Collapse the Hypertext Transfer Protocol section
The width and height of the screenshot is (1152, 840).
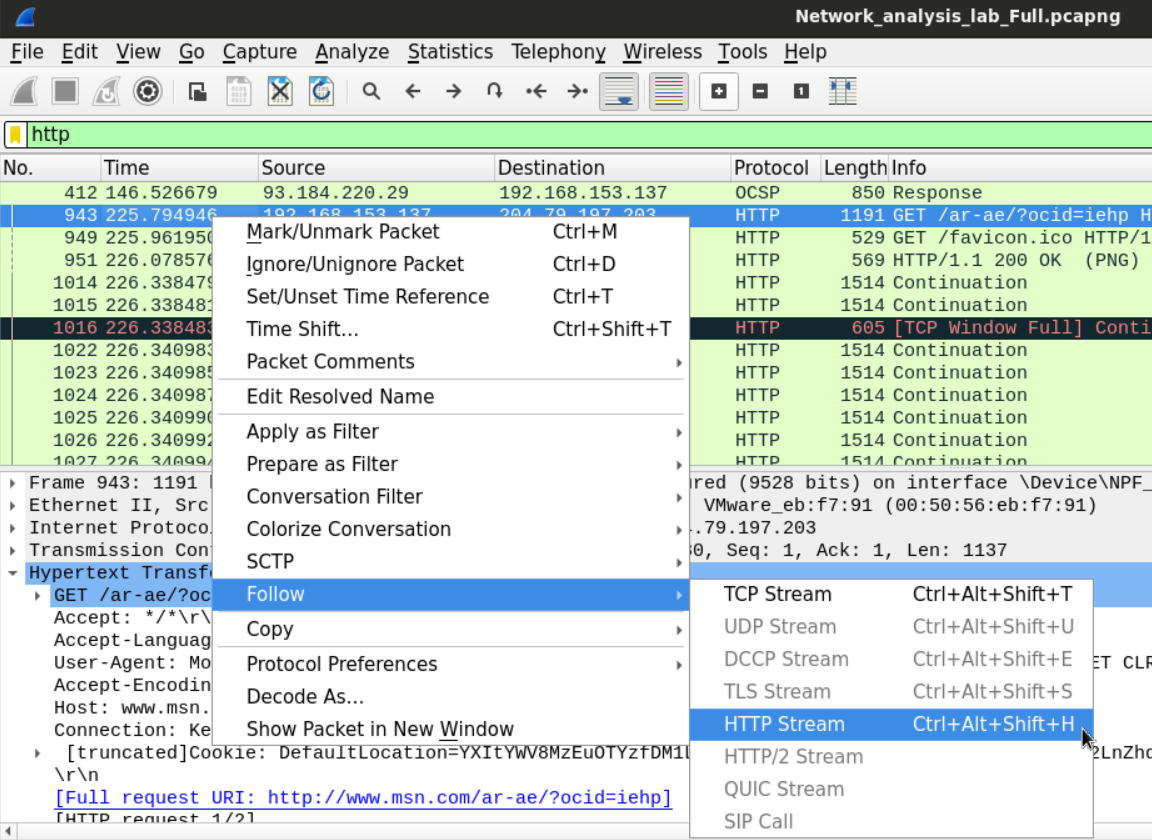pos(12,573)
